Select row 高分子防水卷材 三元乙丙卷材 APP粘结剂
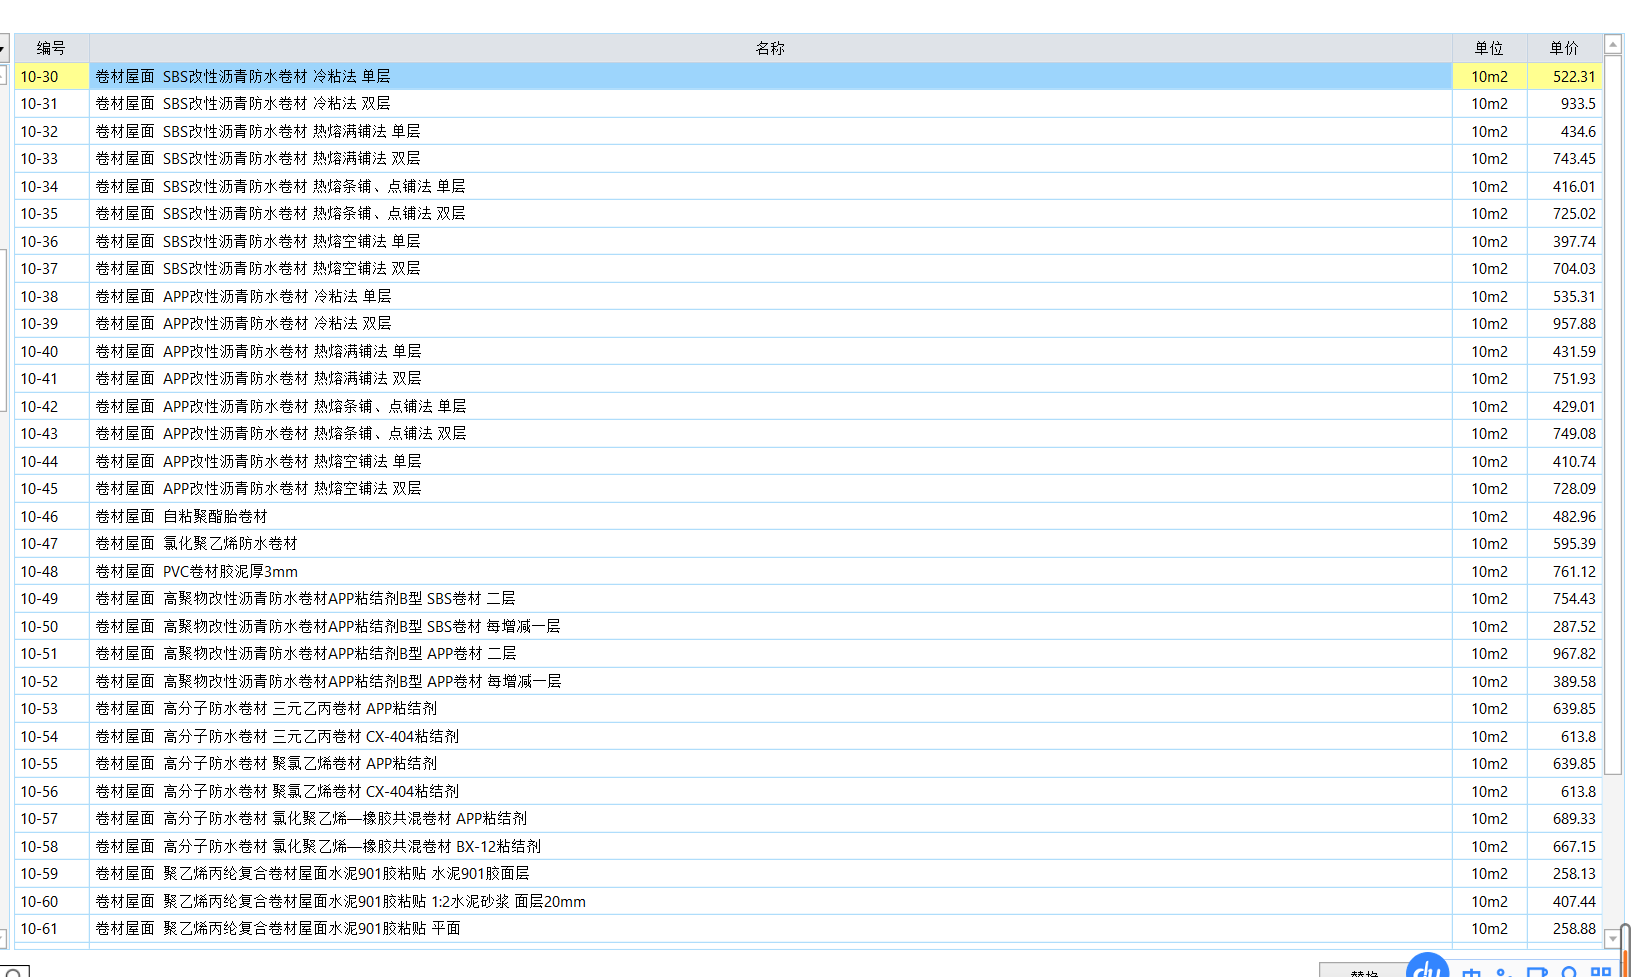Screen dimensions: 1631x977 [x=770, y=709]
